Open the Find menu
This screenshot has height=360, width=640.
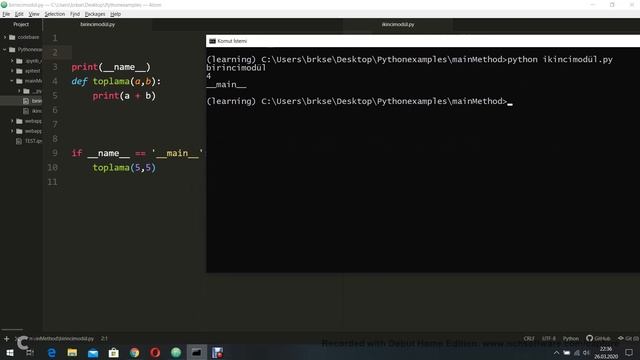click(75, 14)
